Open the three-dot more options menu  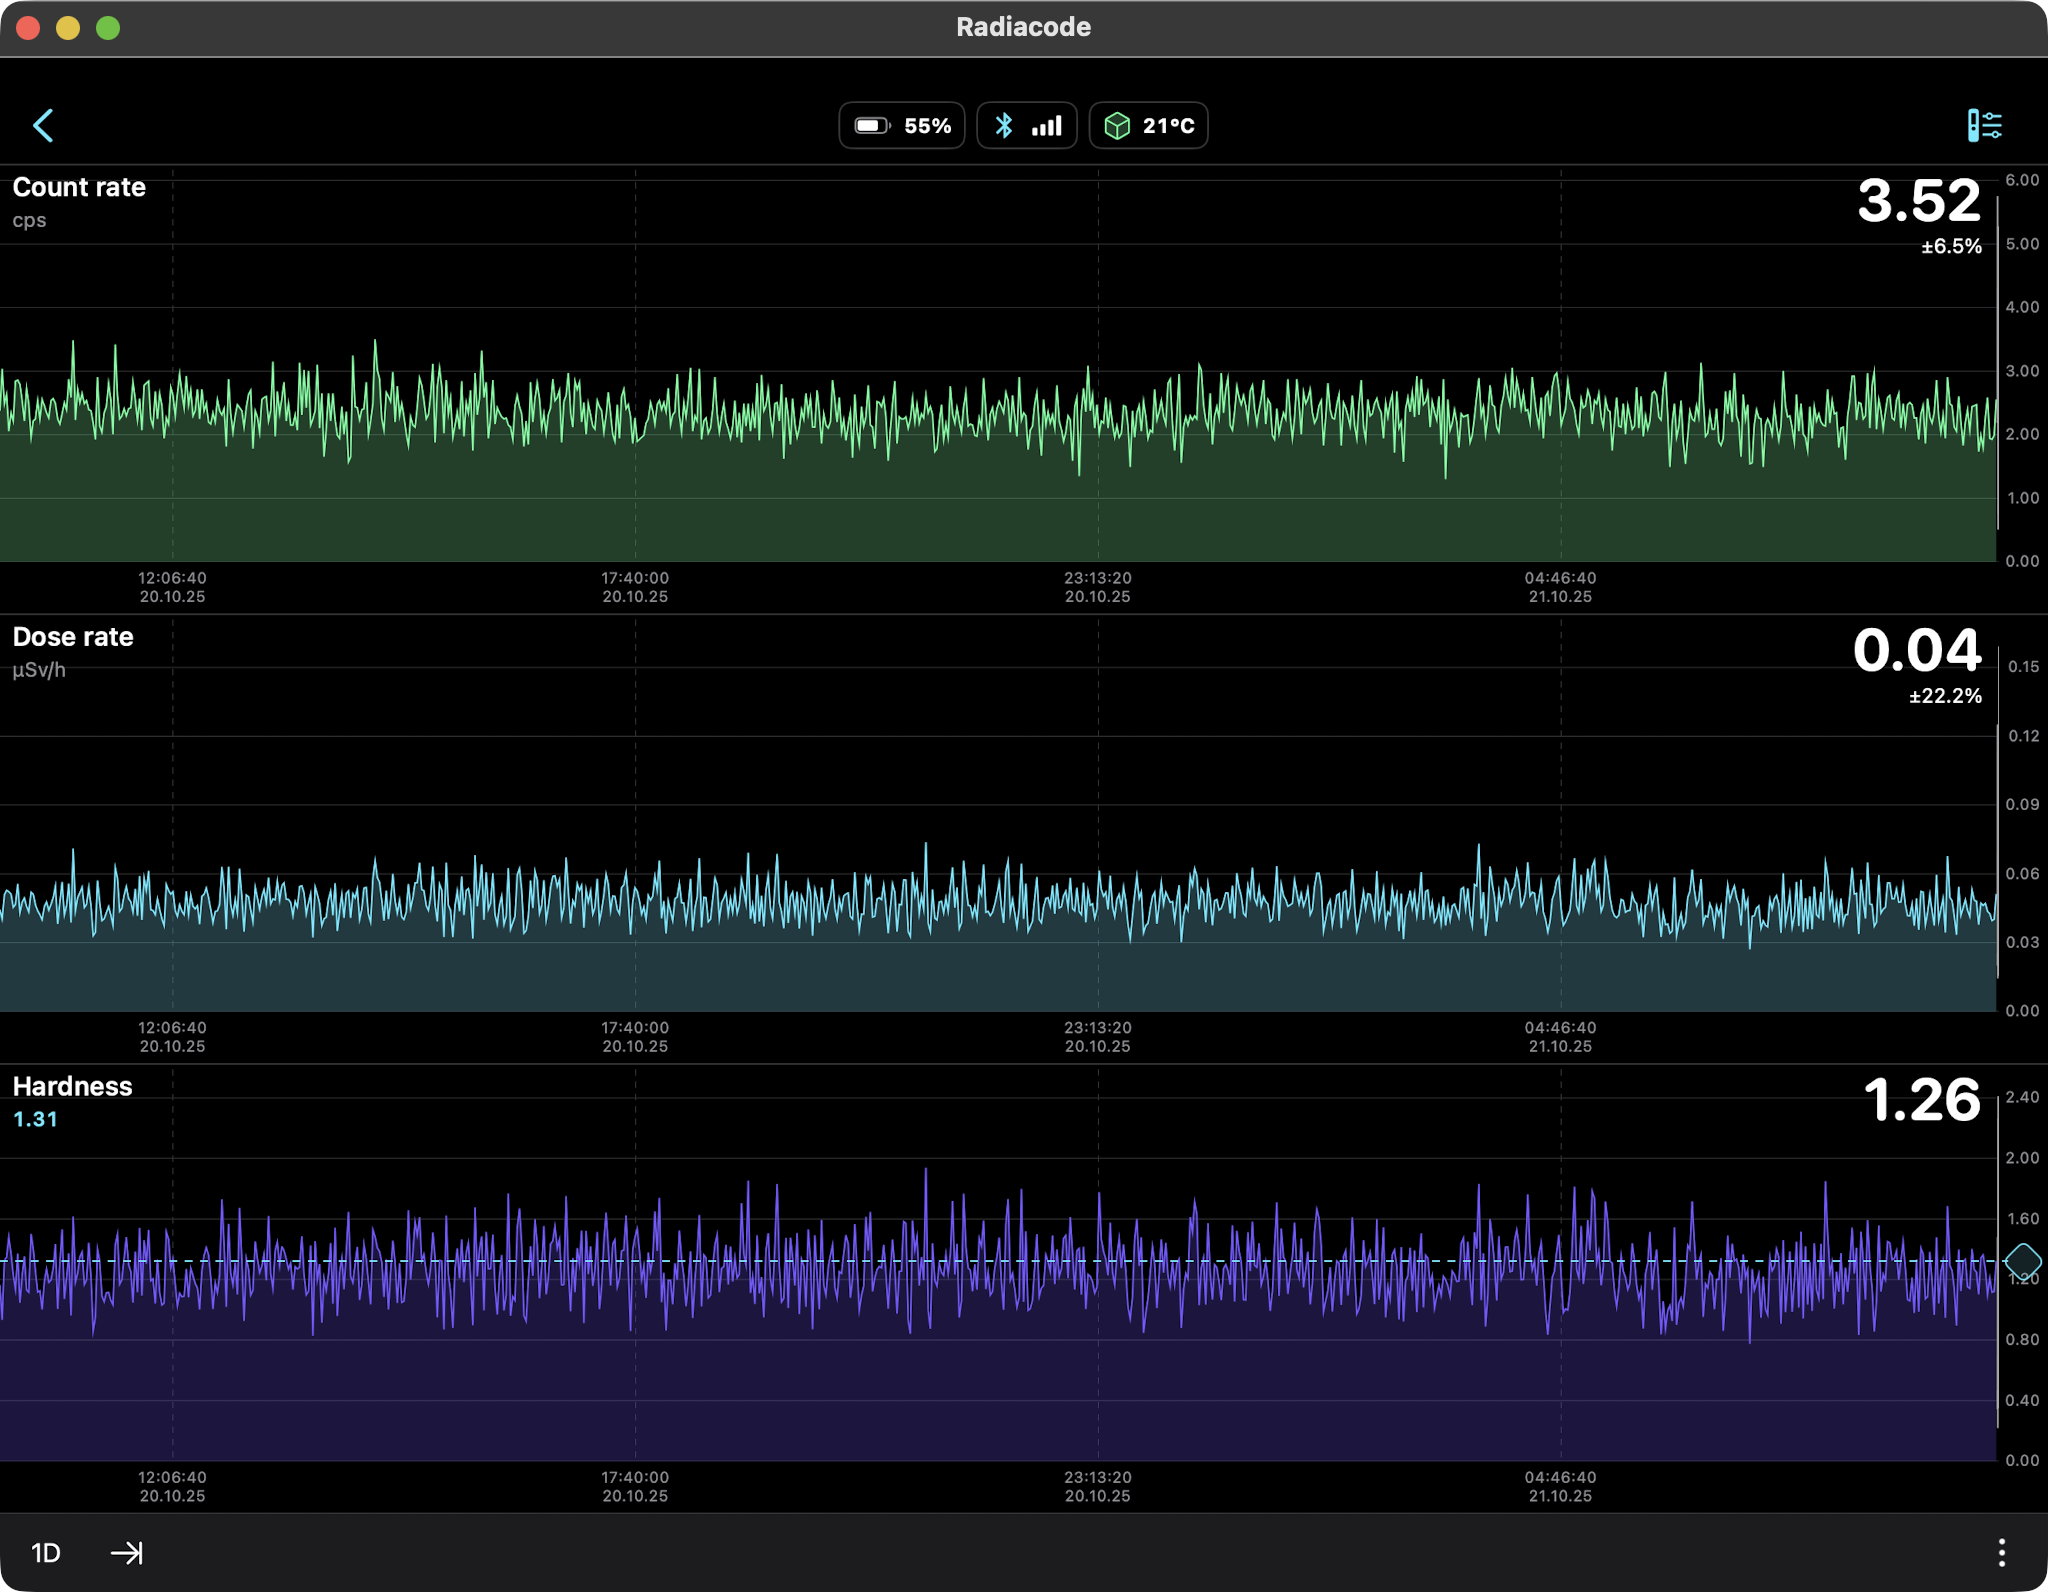pos(2001,1552)
